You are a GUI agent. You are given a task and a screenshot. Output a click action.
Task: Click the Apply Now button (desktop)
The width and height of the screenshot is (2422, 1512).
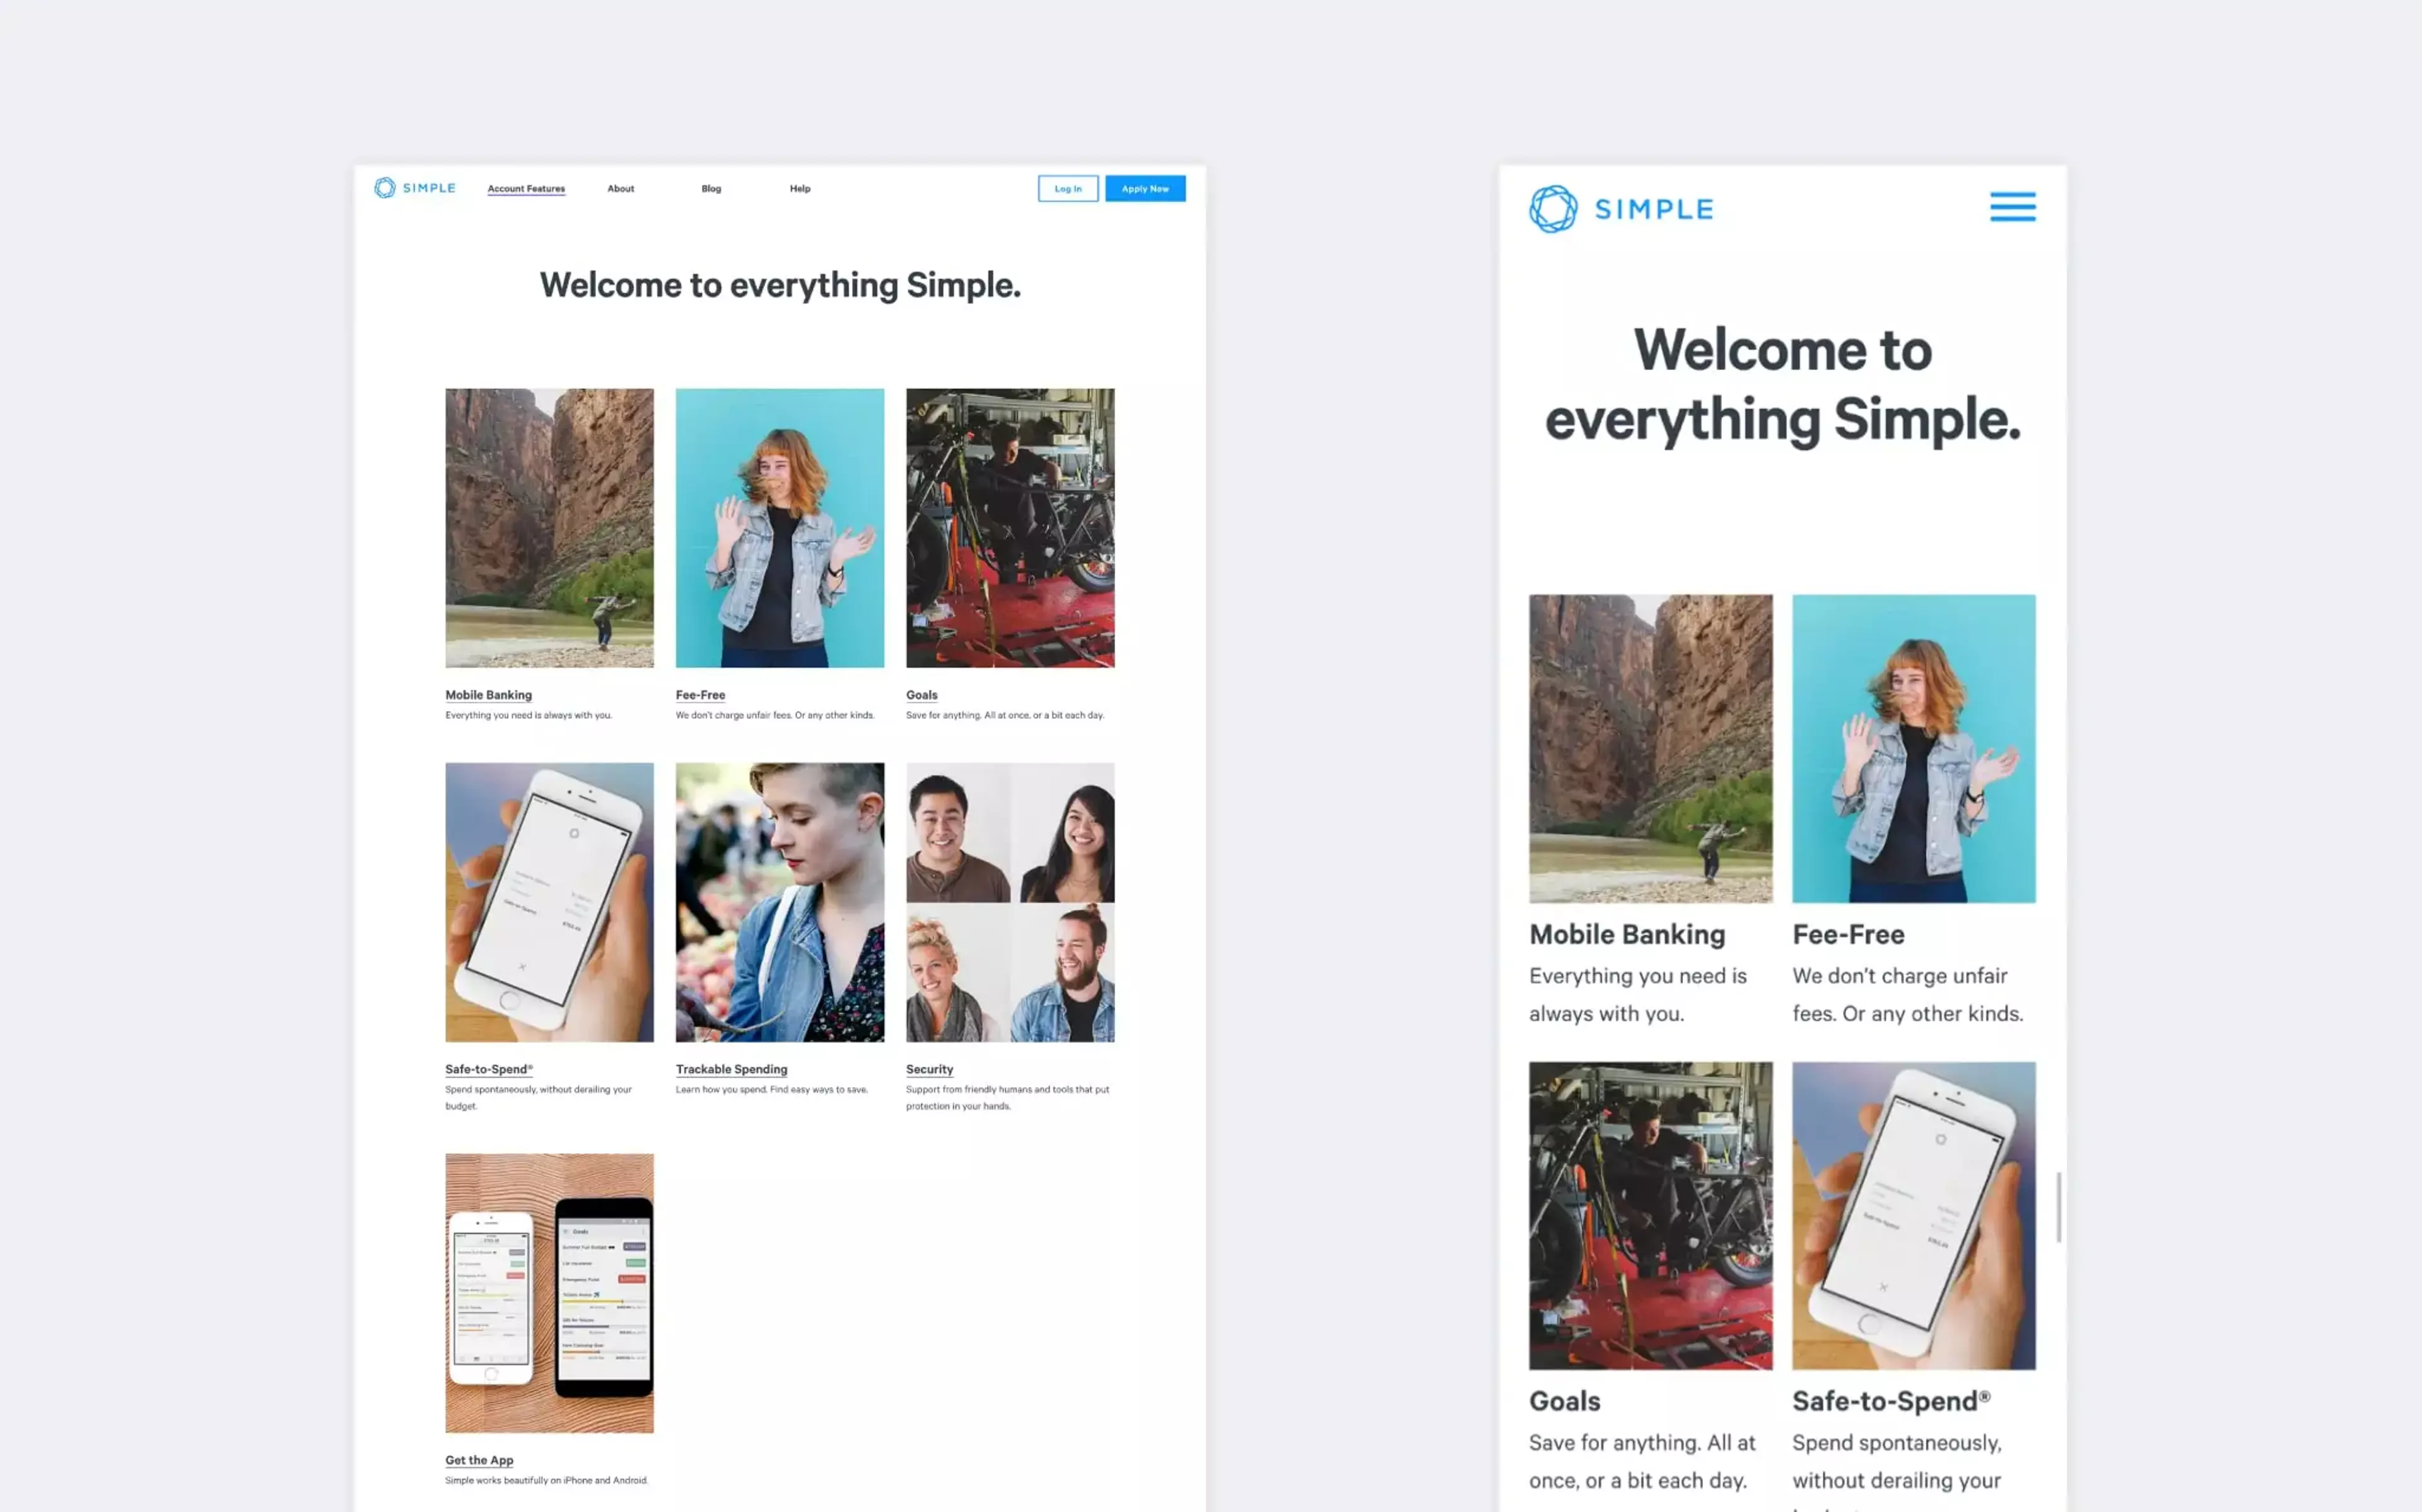(x=1145, y=188)
